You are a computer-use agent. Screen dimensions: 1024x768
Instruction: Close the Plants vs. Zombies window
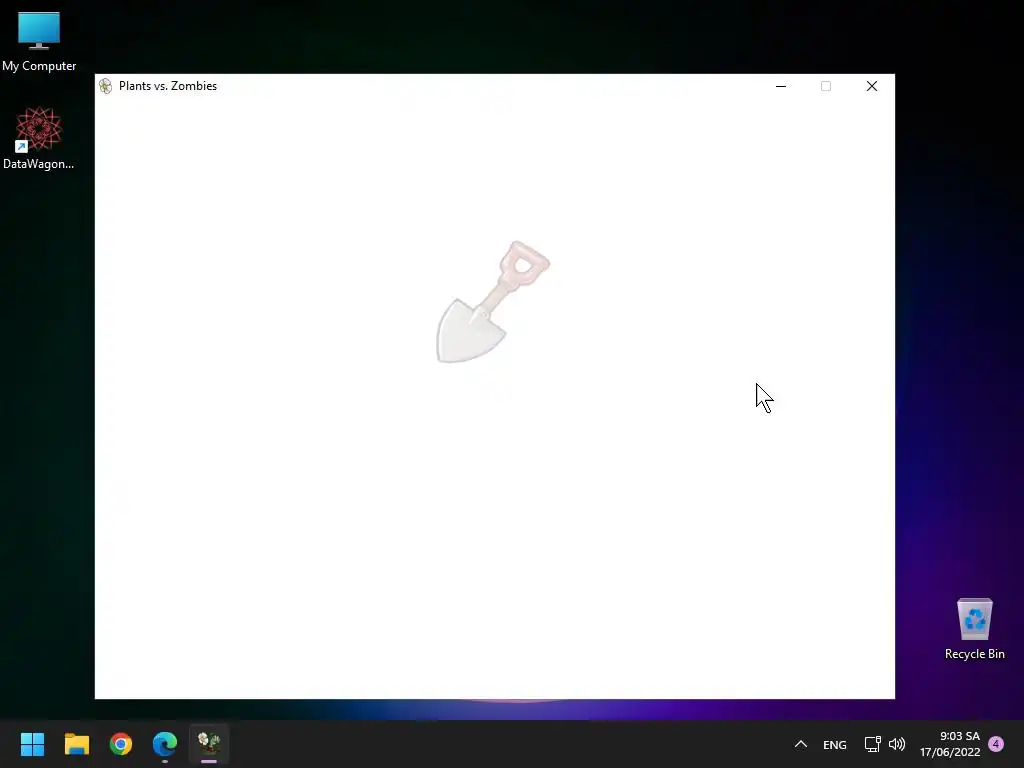point(872,86)
